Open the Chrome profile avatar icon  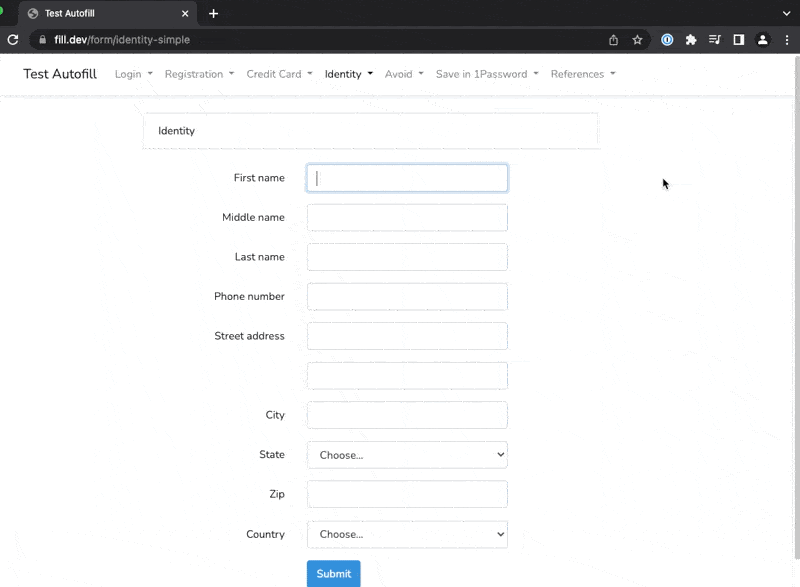click(763, 40)
